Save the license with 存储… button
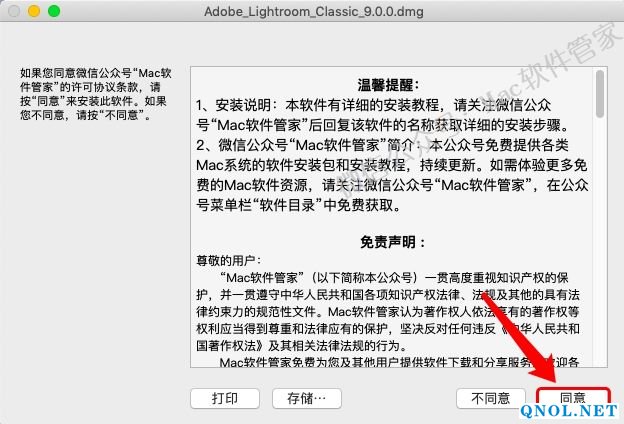 (307, 398)
